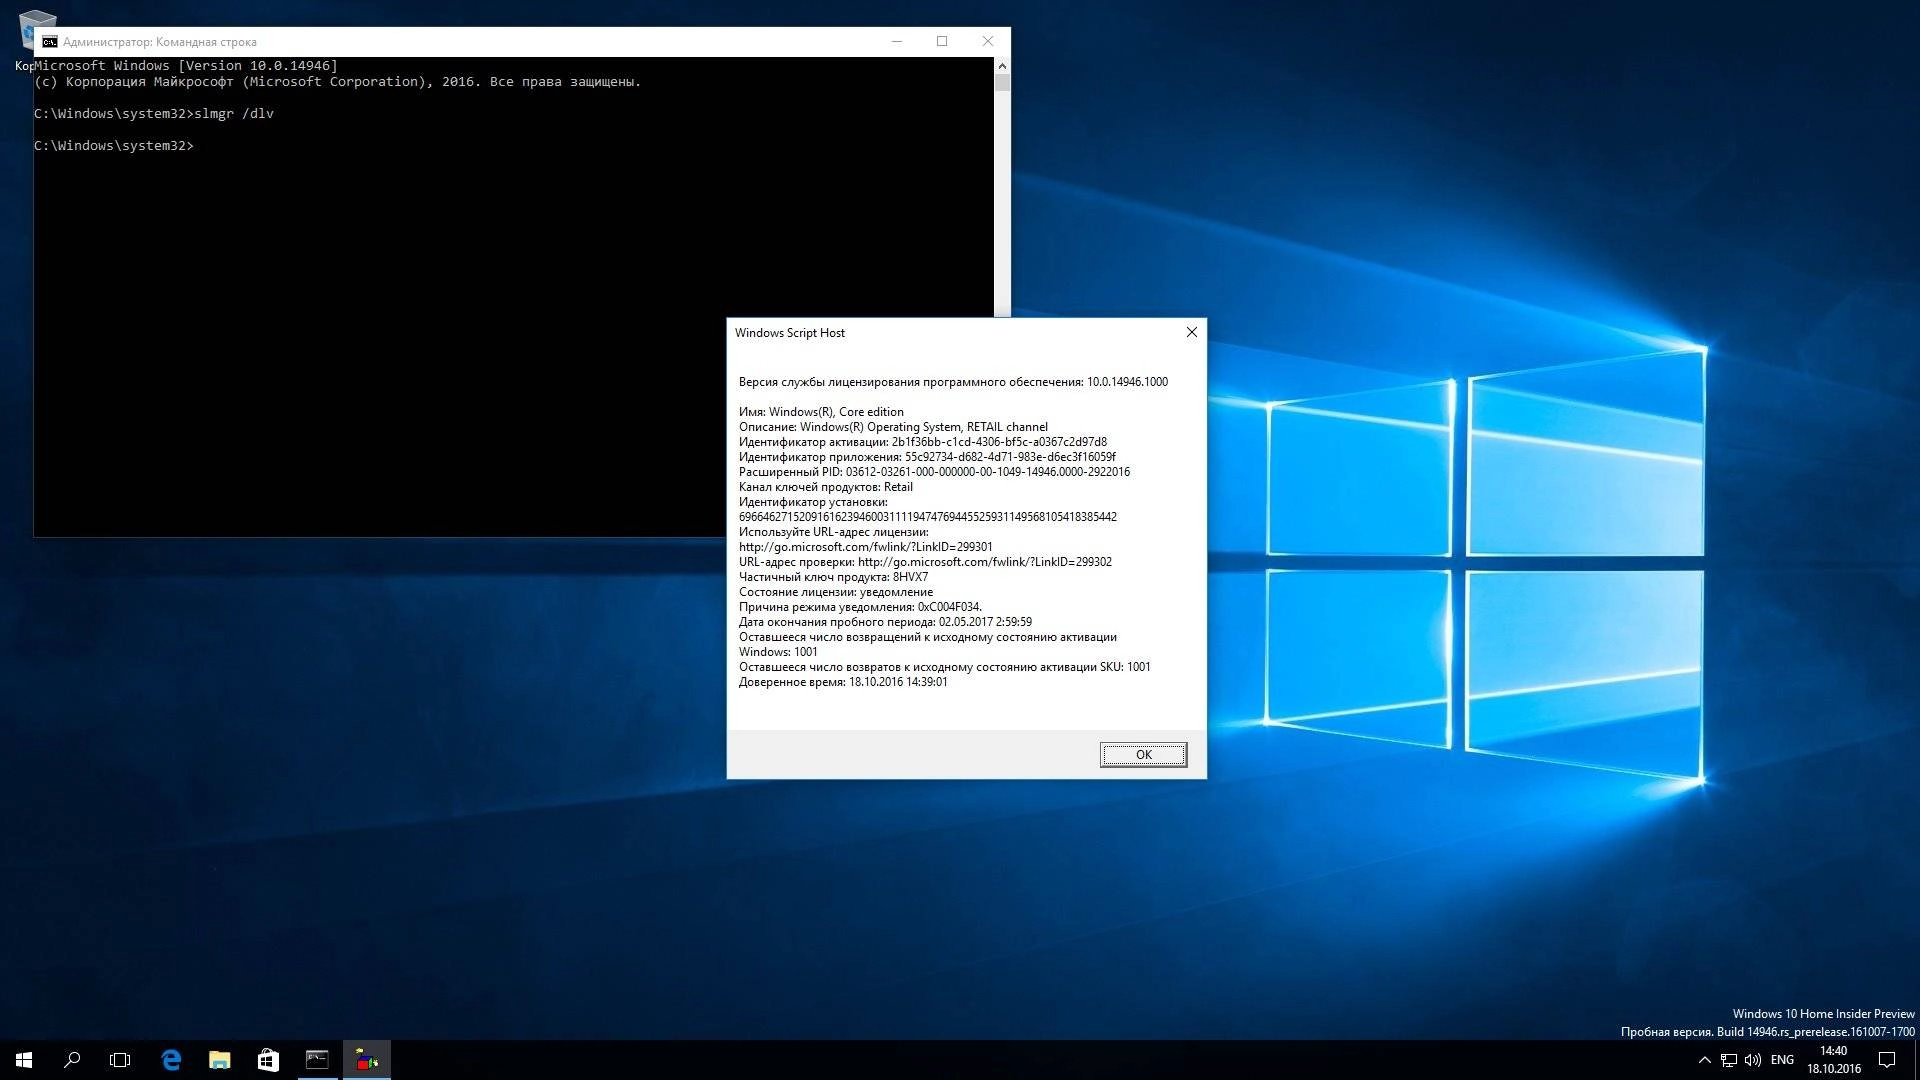
Task: Click OK in Windows Script Host dialog
Action: [1143, 755]
